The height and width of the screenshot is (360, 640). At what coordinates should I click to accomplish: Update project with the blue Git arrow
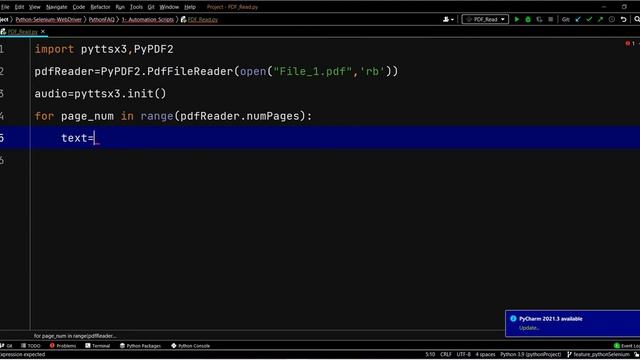(x=578, y=19)
